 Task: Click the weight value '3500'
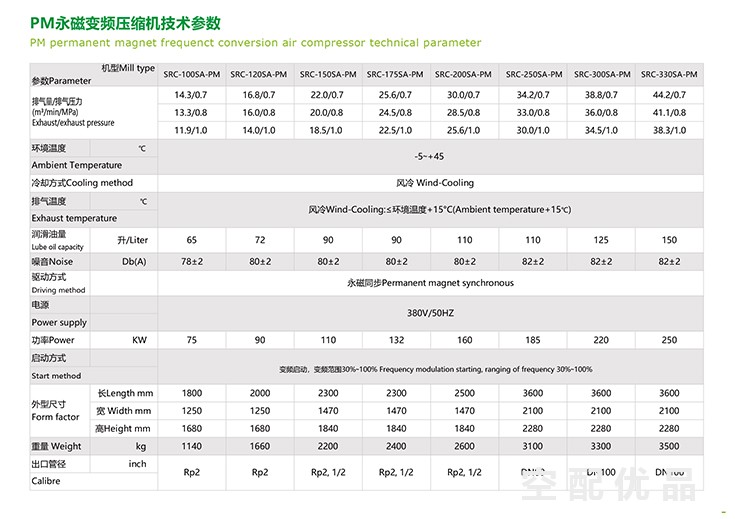669,446
